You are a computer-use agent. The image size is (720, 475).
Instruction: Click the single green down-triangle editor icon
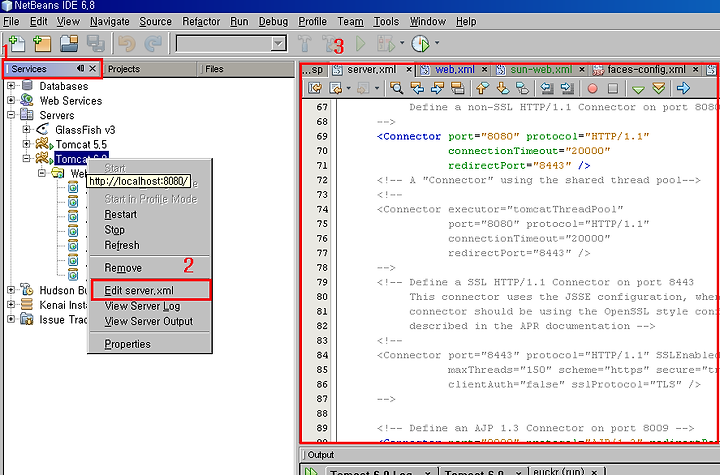(x=638, y=89)
